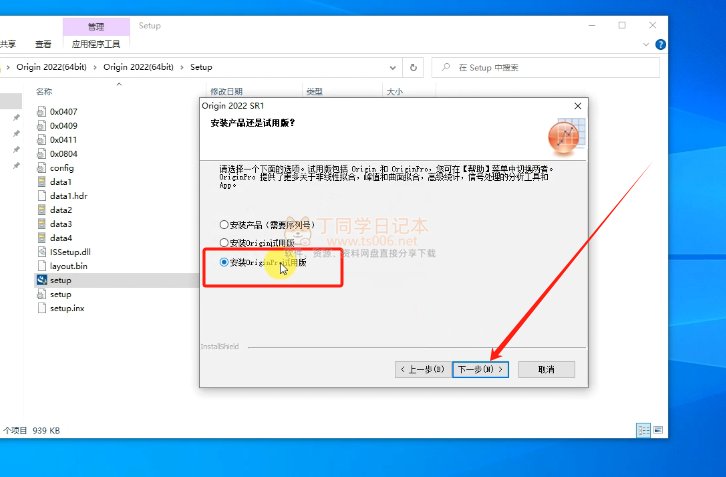This screenshot has width=726, height=477.
Task: Select the data1 cabinet file icon
Action: tap(42, 182)
